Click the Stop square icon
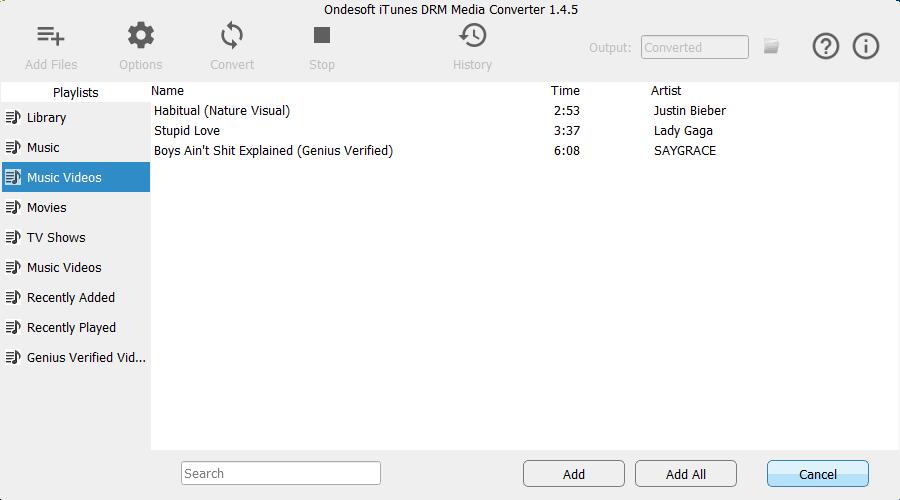 point(322,35)
